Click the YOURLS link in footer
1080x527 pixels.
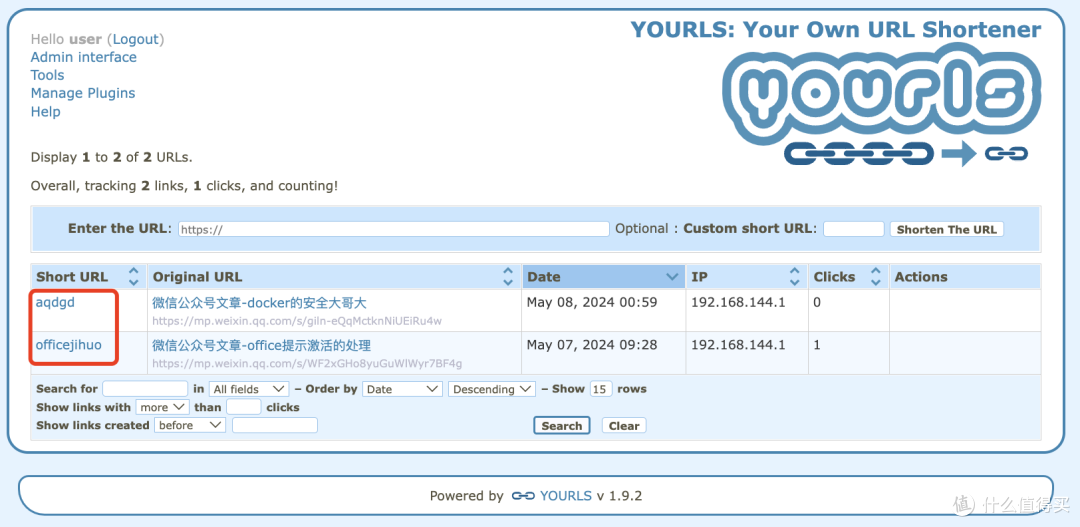coord(565,496)
